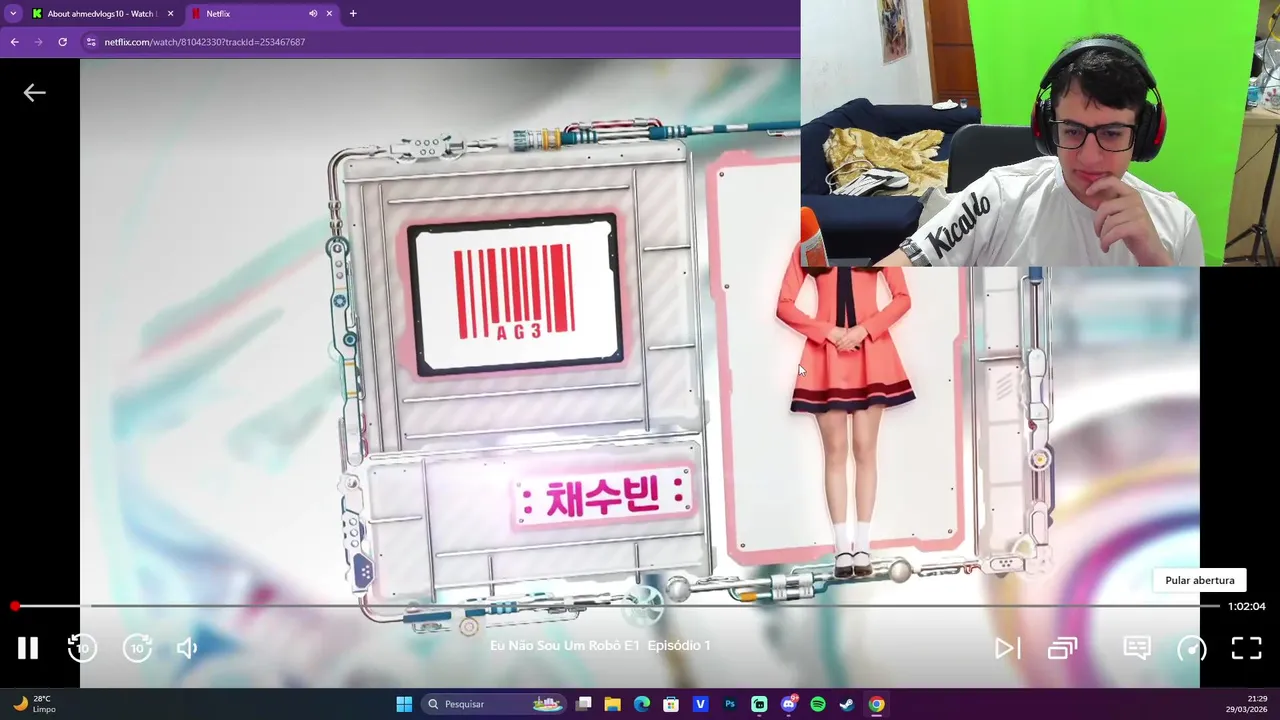Enter fullscreen mode
This screenshot has width=1280, height=720.
[x=1246, y=648]
